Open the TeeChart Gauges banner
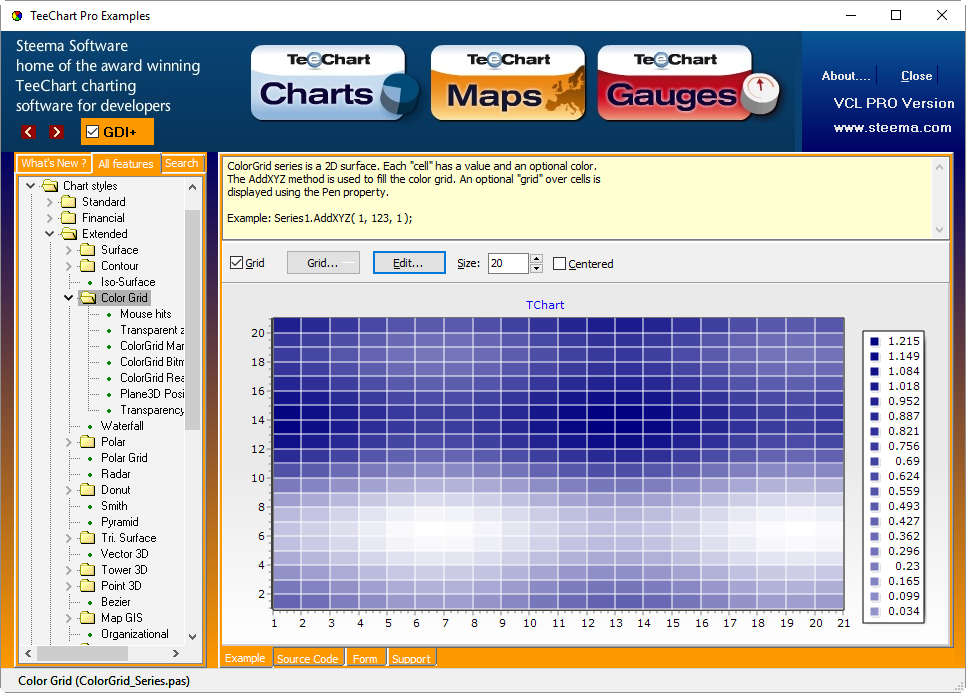Image resolution: width=966 pixels, height=693 pixels. (688, 83)
